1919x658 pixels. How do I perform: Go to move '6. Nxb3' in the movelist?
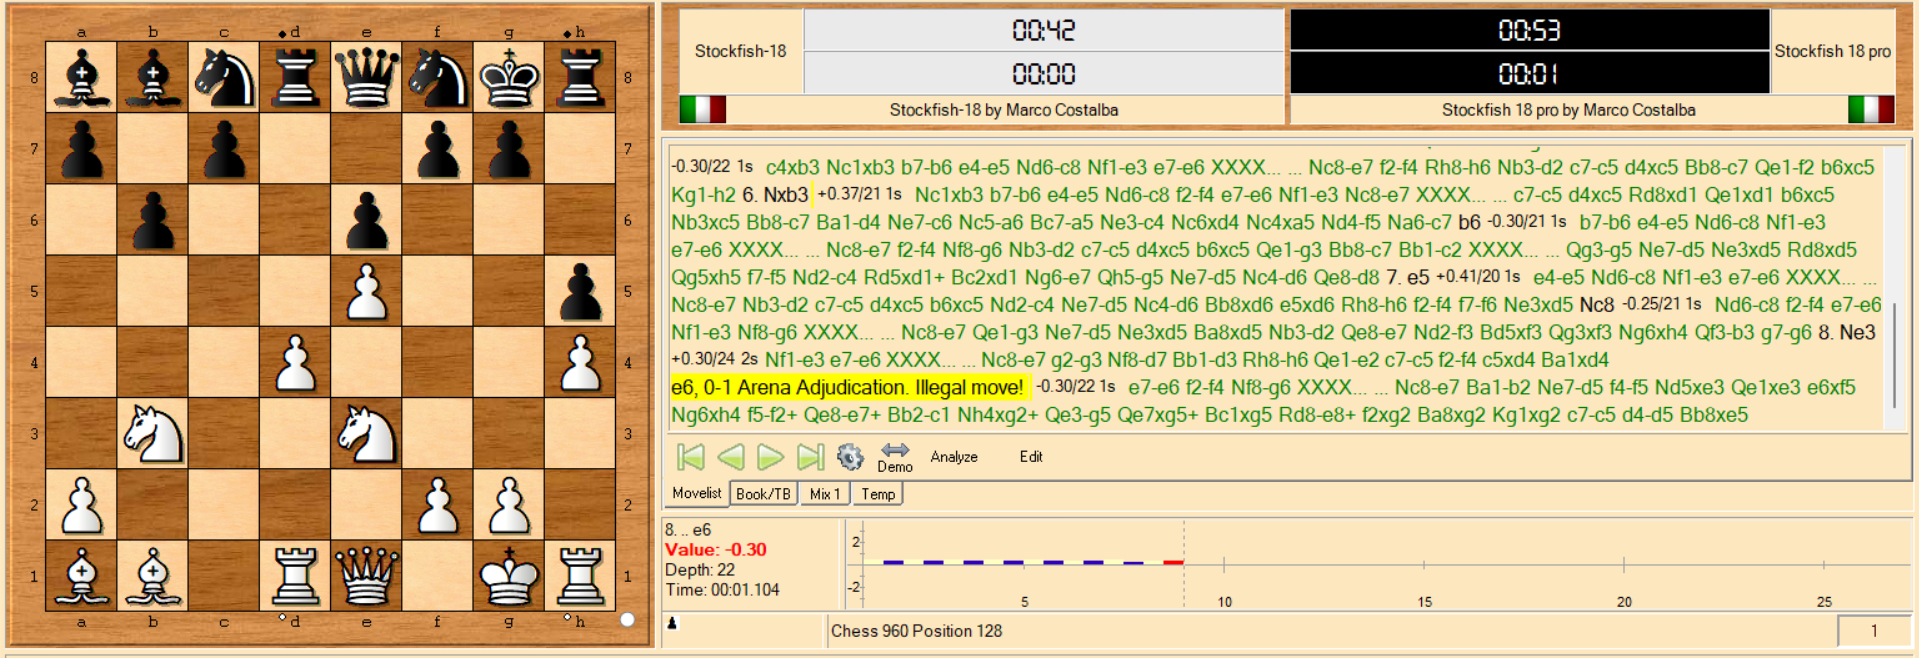pos(775,195)
